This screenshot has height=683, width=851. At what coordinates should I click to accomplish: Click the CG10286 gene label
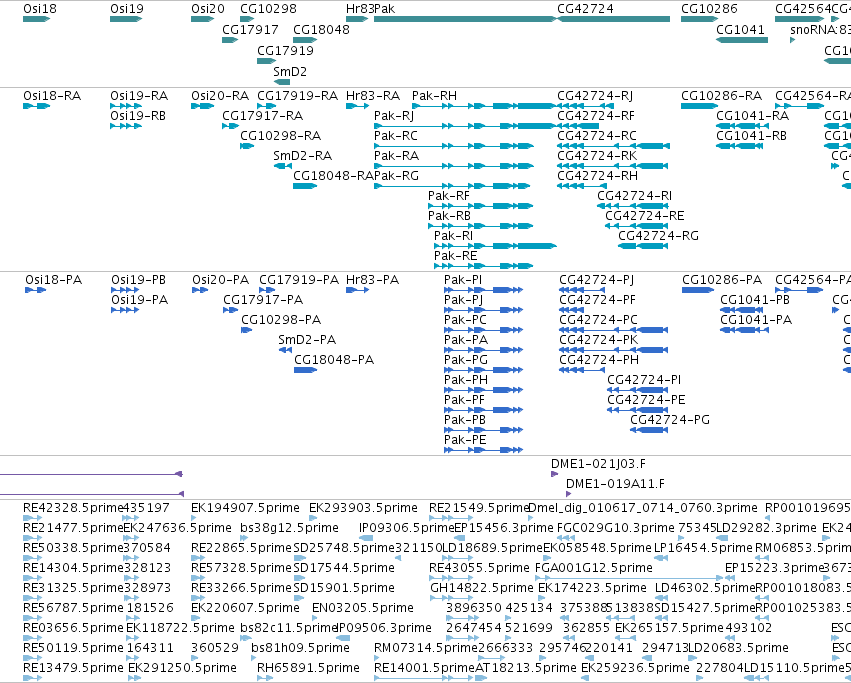[709, 9]
